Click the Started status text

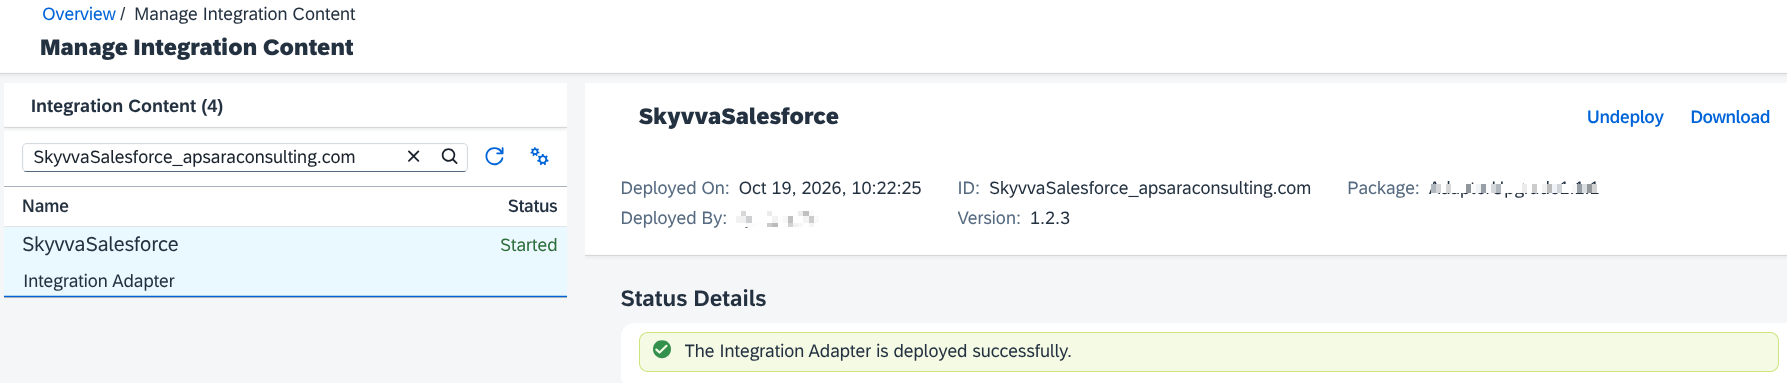(x=528, y=245)
